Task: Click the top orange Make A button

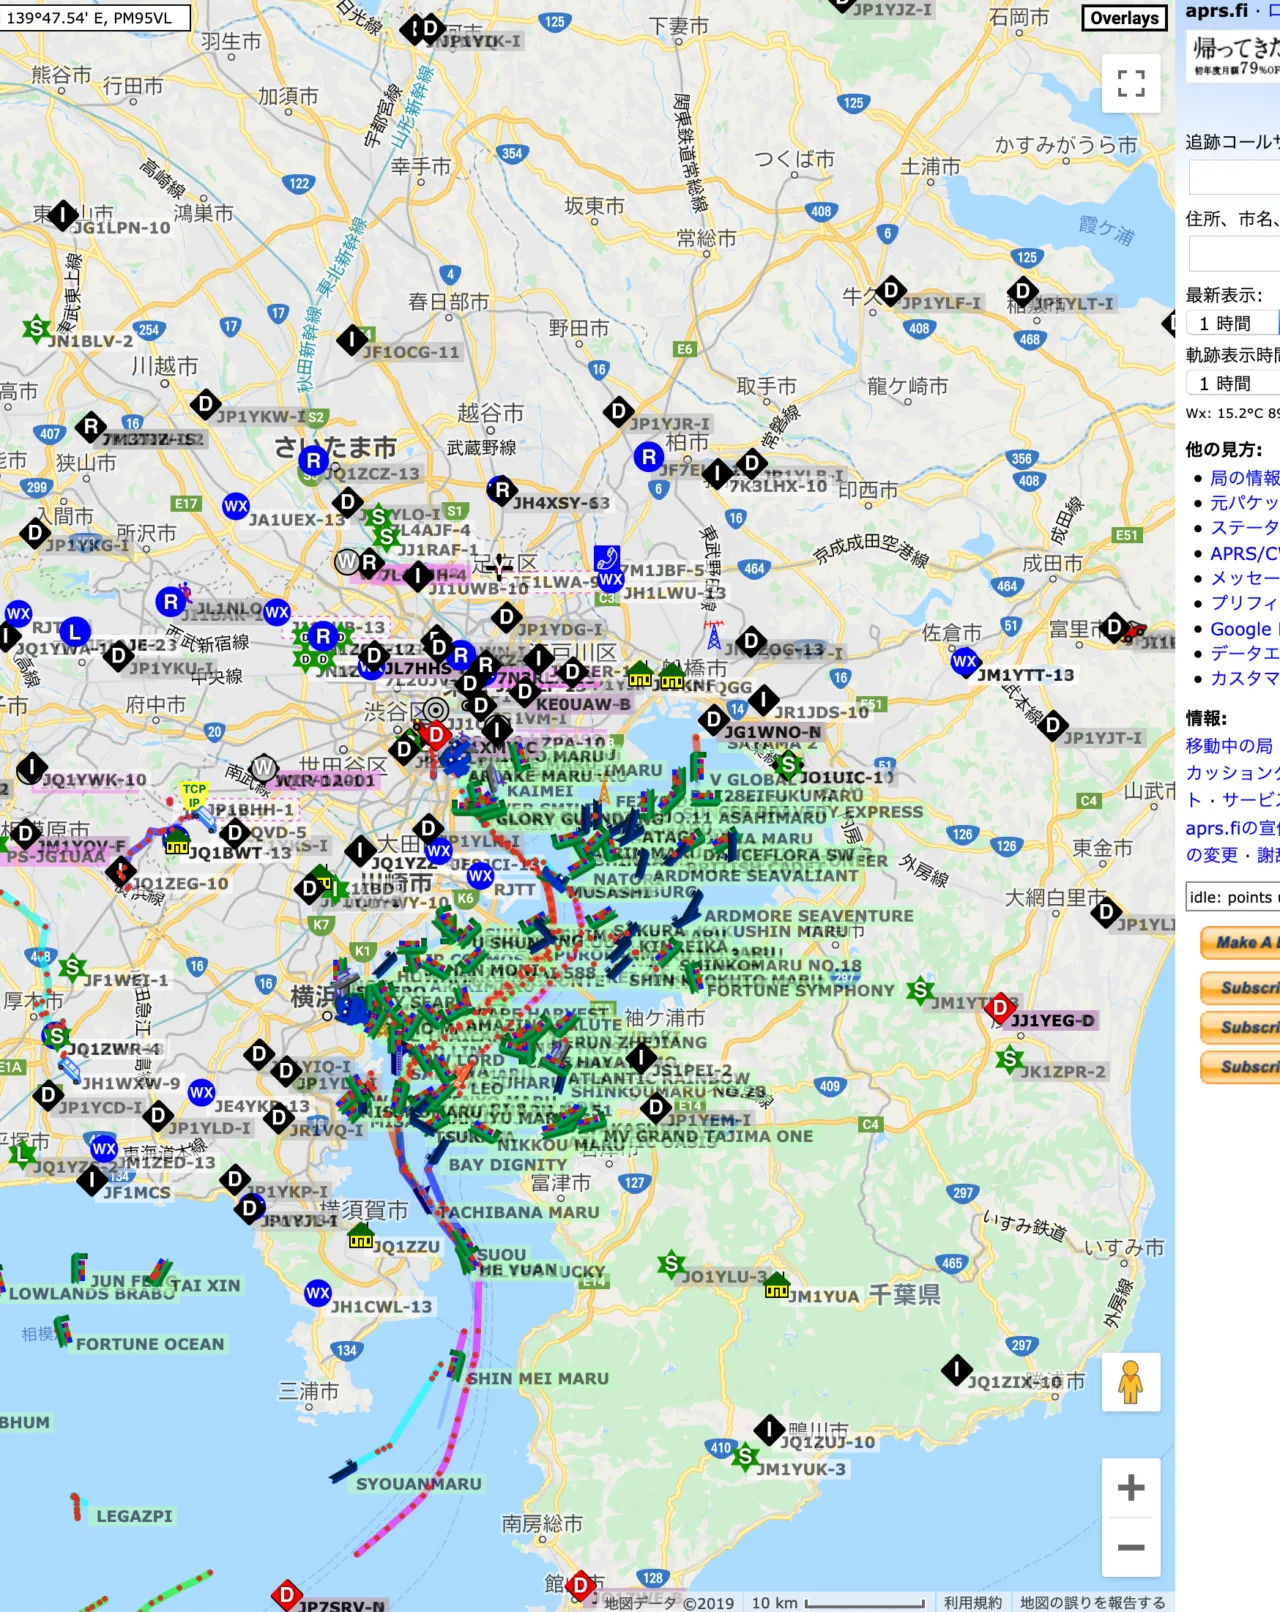Action: (1241, 942)
